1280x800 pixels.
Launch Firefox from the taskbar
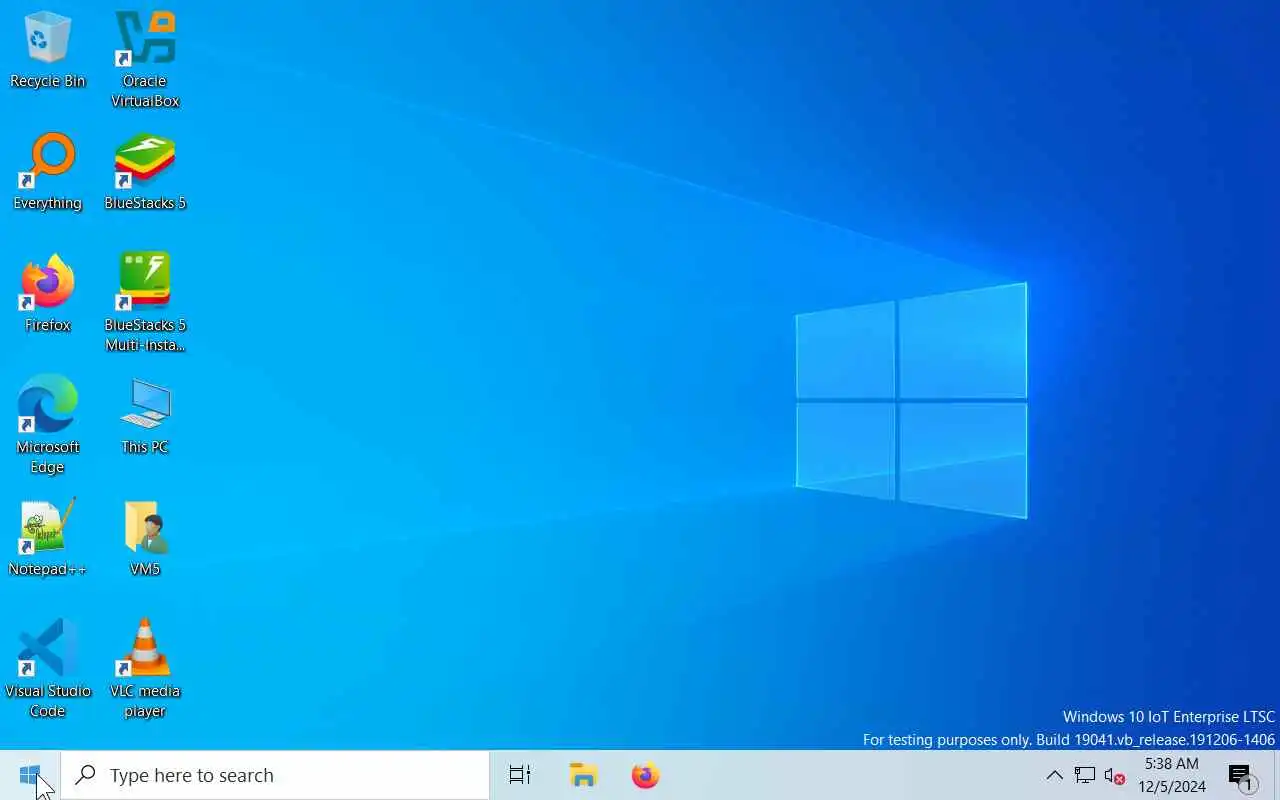coord(646,775)
